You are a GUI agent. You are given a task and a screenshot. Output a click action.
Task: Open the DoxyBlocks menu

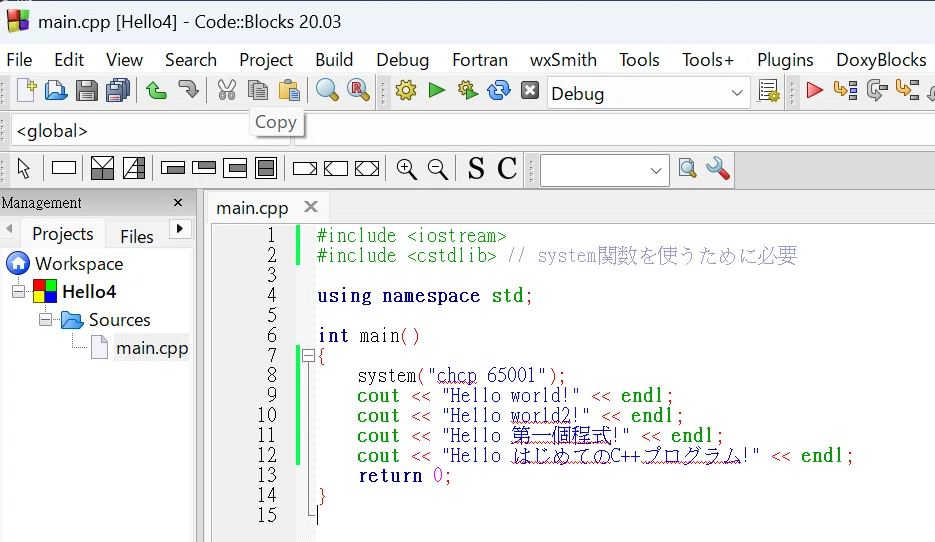(881, 60)
